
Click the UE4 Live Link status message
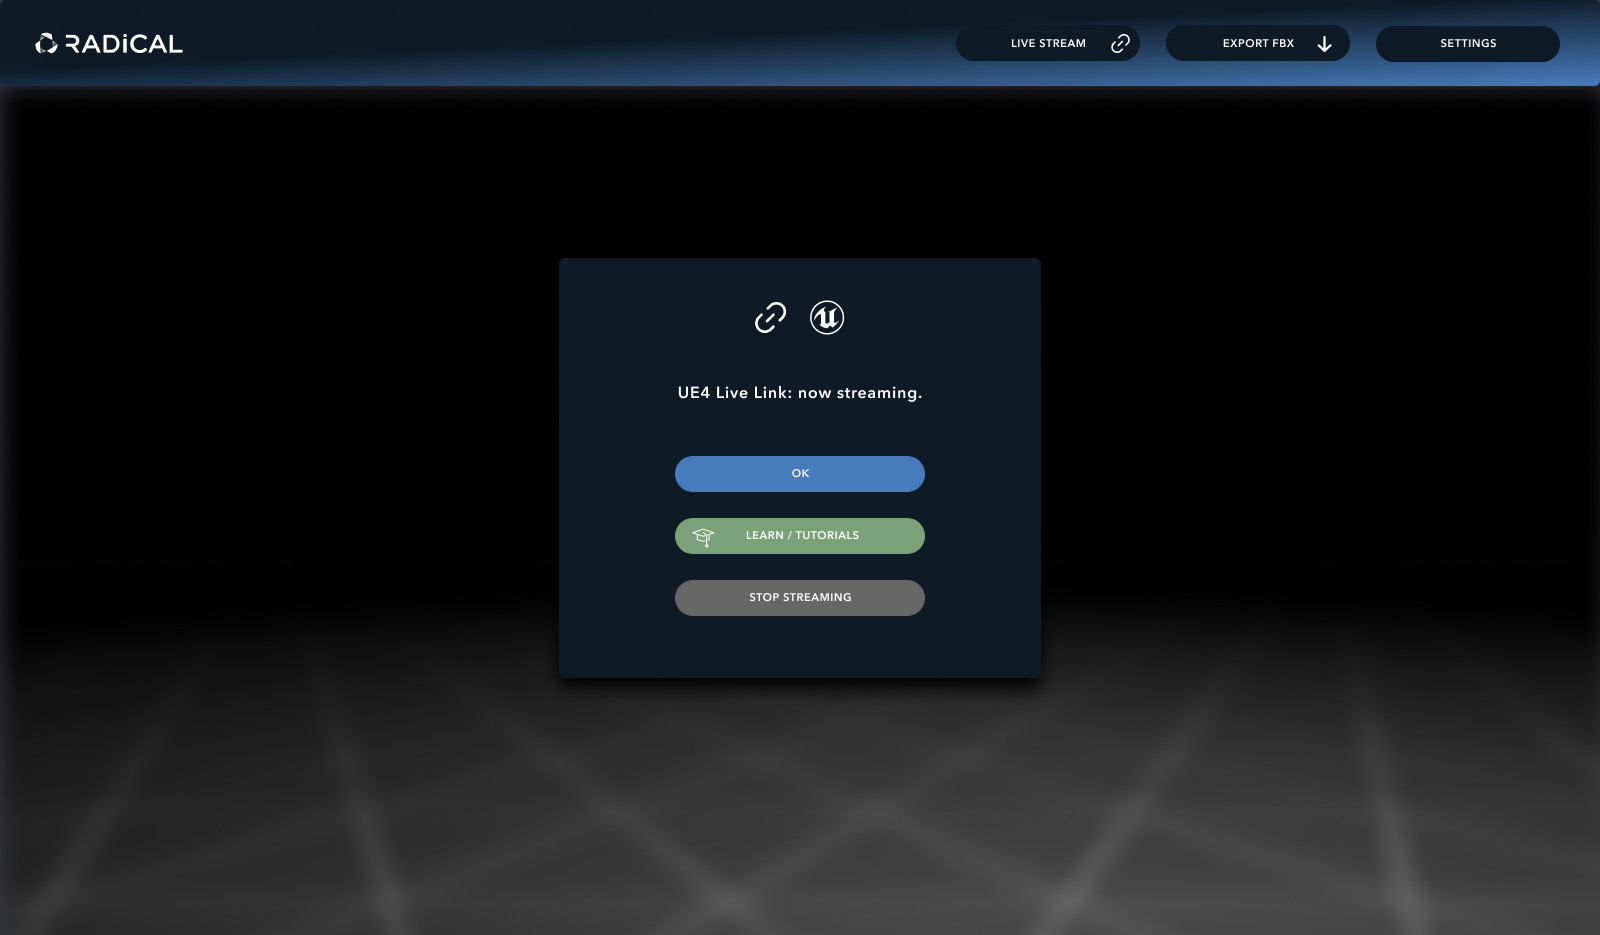[x=799, y=392]
